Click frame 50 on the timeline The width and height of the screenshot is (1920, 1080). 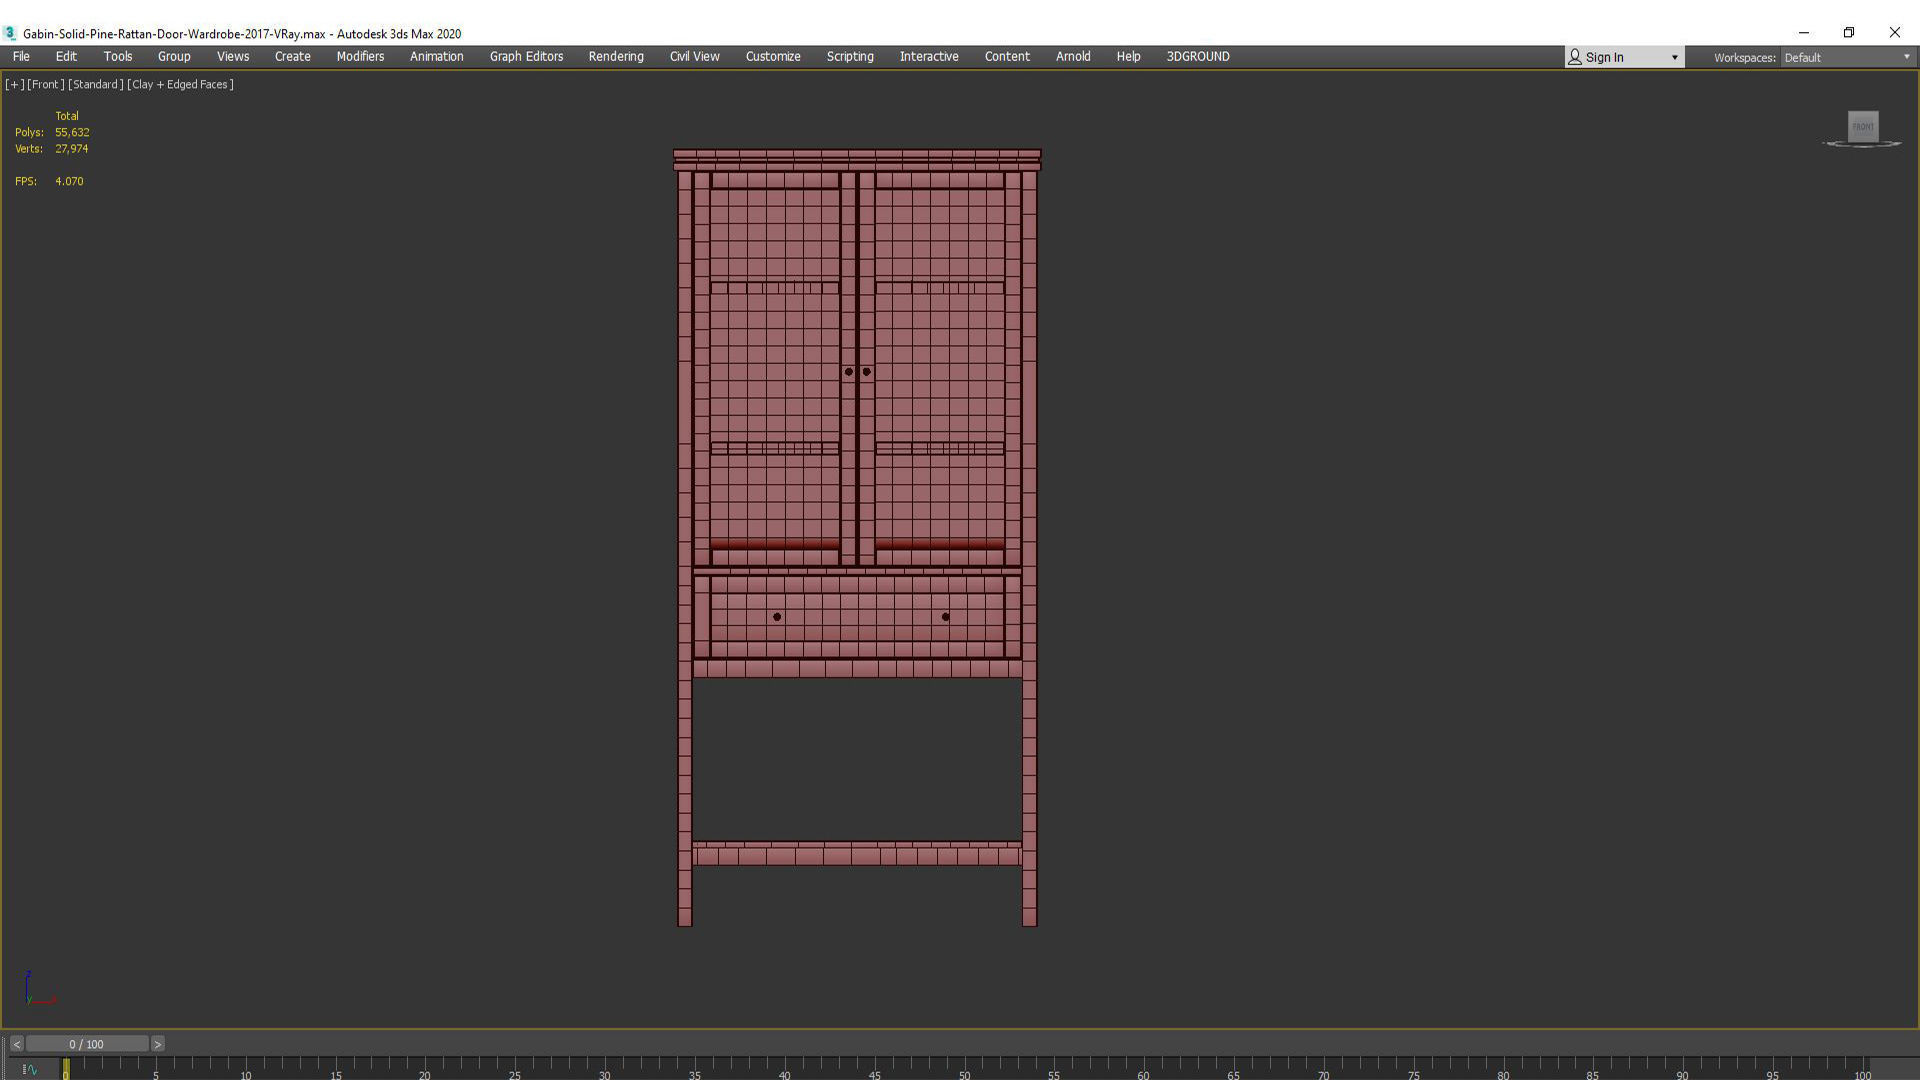click(x=964, y=1068)
